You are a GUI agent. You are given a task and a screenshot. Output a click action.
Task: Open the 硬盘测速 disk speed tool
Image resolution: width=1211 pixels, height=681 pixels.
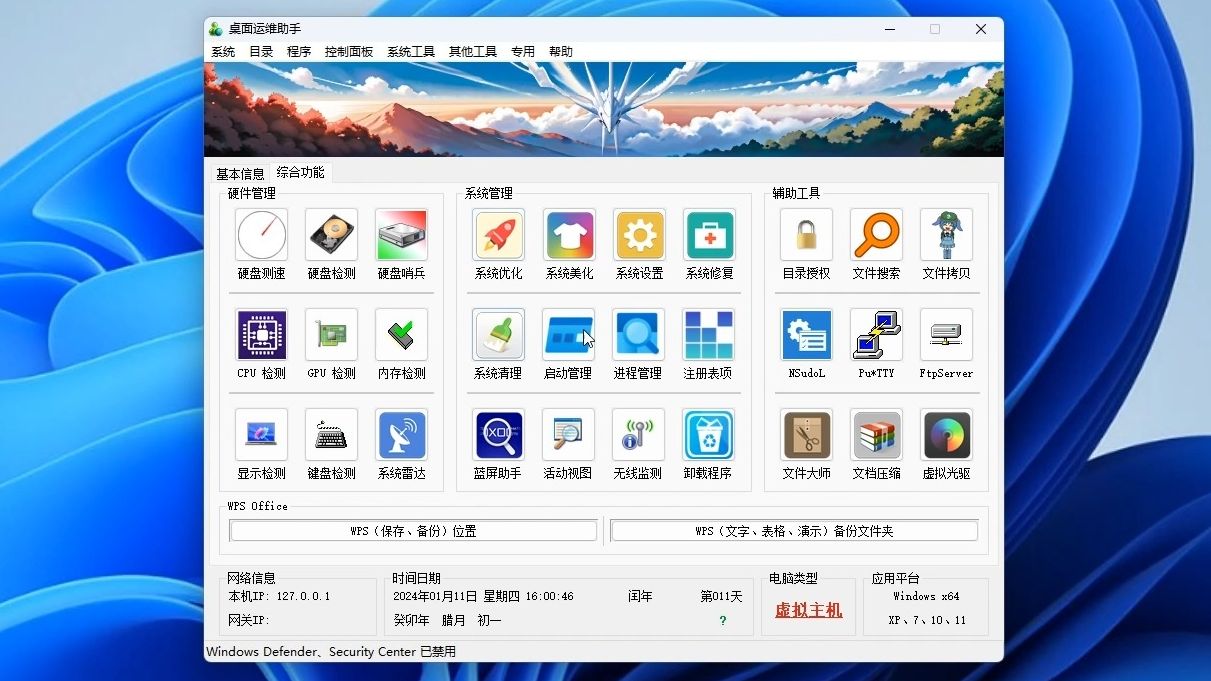pos(262,235)
